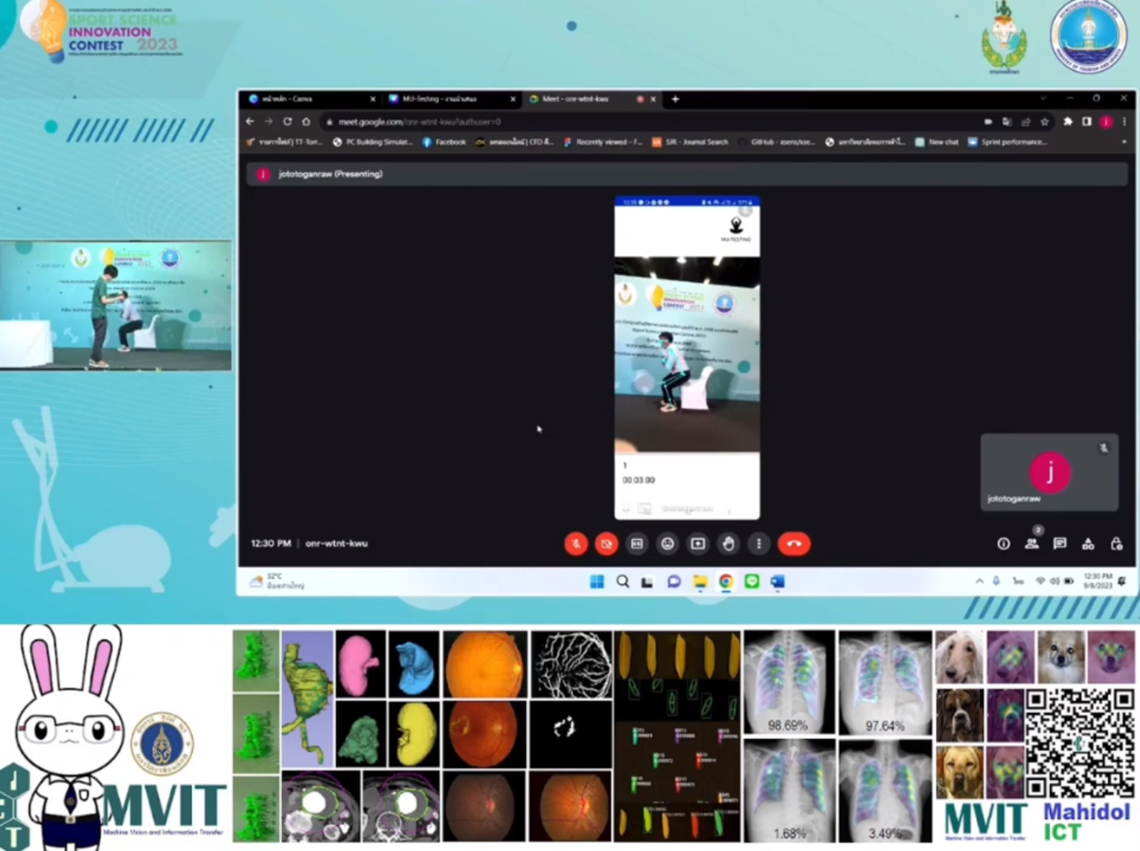1140x851 pixels.
Task: Unmute the microphone in Google Meet
Action: (x=575, y=544)
